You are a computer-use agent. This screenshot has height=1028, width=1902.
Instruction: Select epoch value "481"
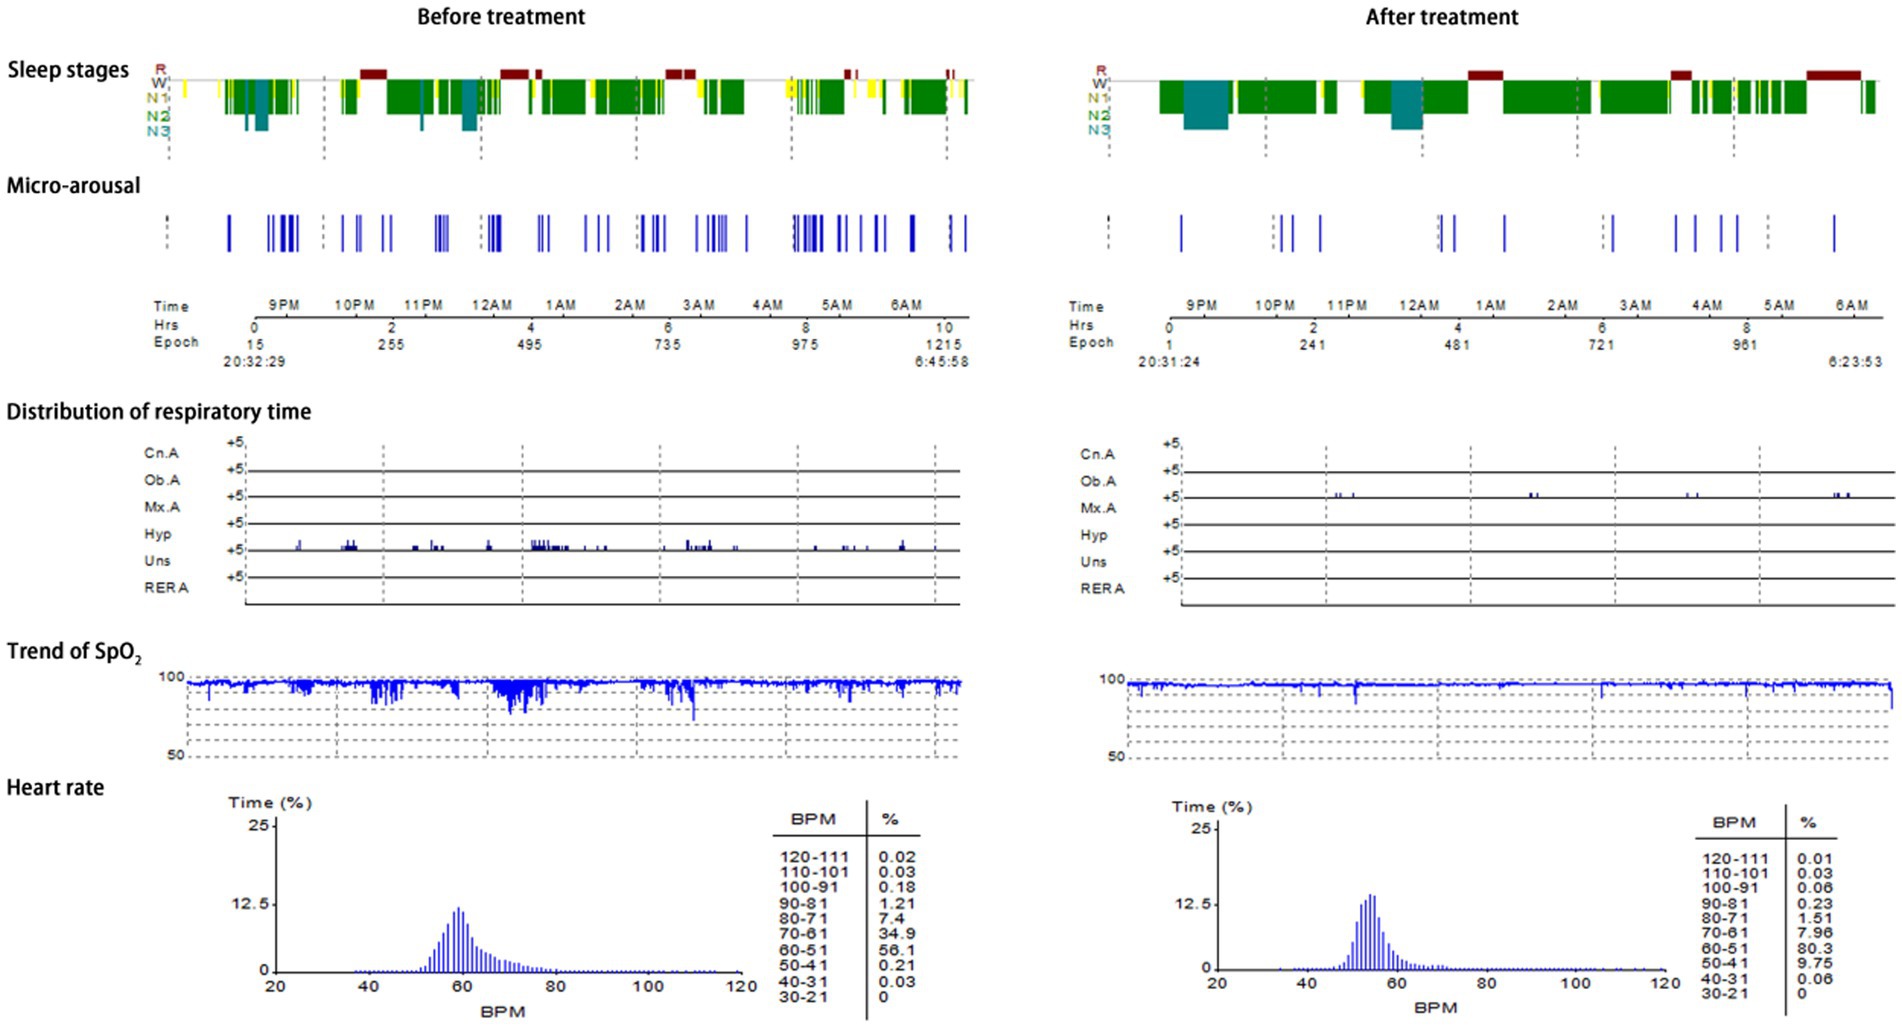tap(1457, 344)
